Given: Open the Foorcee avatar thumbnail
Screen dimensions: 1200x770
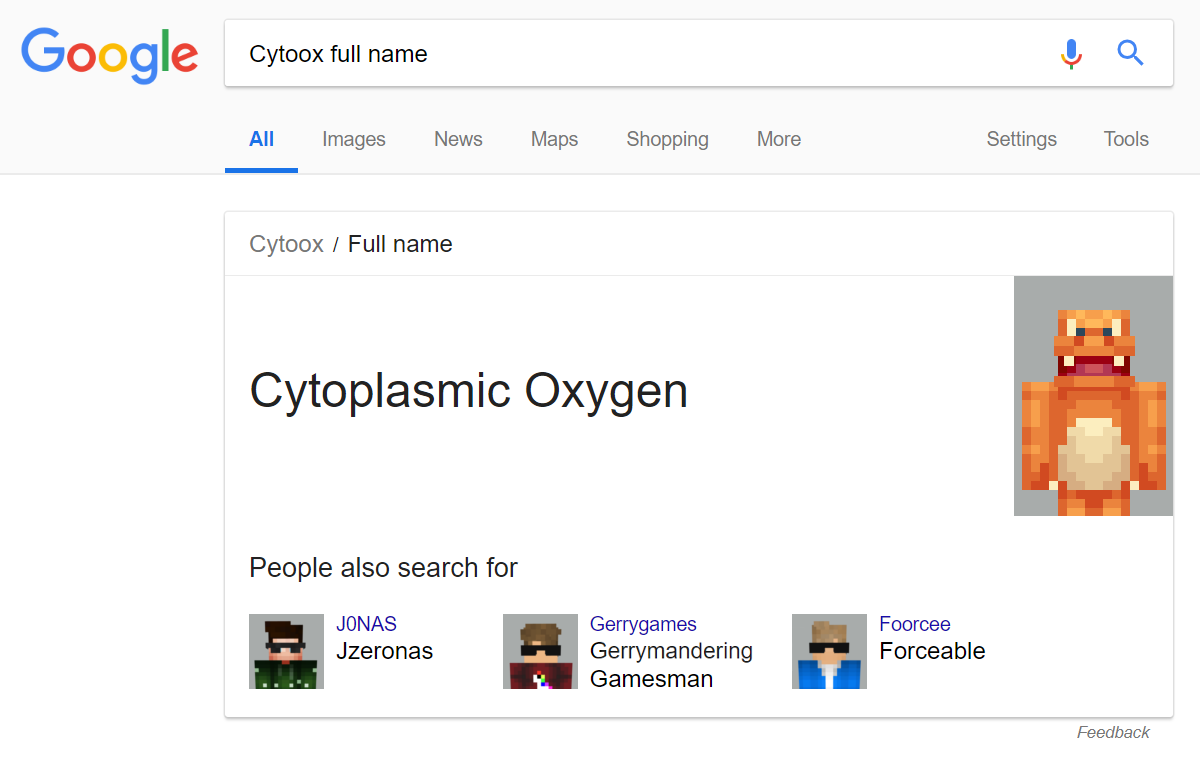Looking at the screenshot, I should tap(829, 651).
